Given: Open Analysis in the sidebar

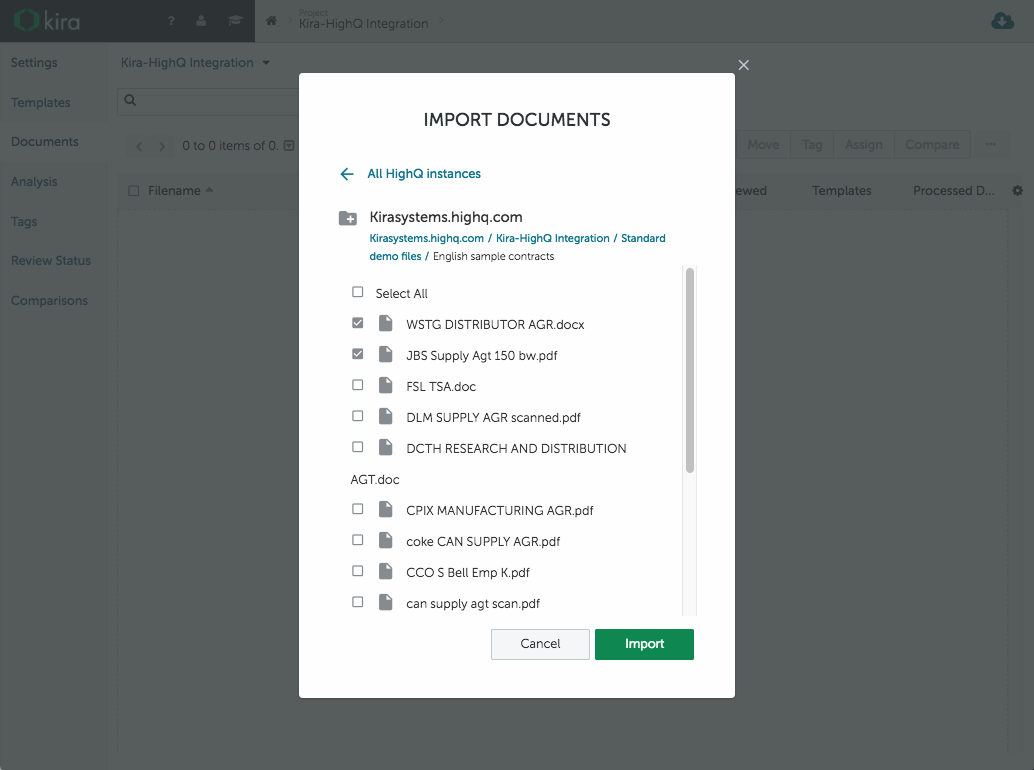Looking at the screenshot, I should 34,182.
